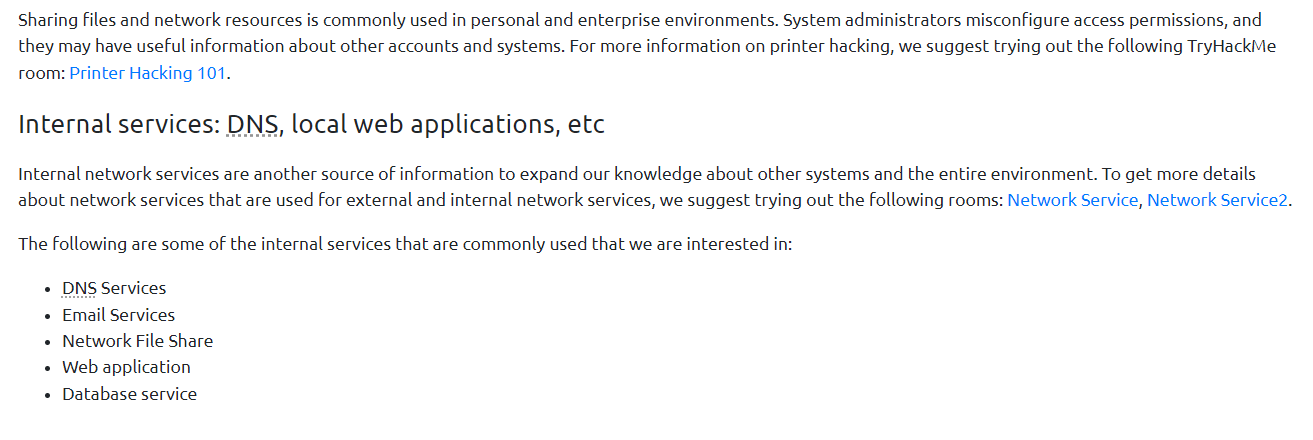Image resolution: width=1313 pixels, height=440 pixels.
Task: Click the bullet point beside Web application
Action: click(48, 368)
